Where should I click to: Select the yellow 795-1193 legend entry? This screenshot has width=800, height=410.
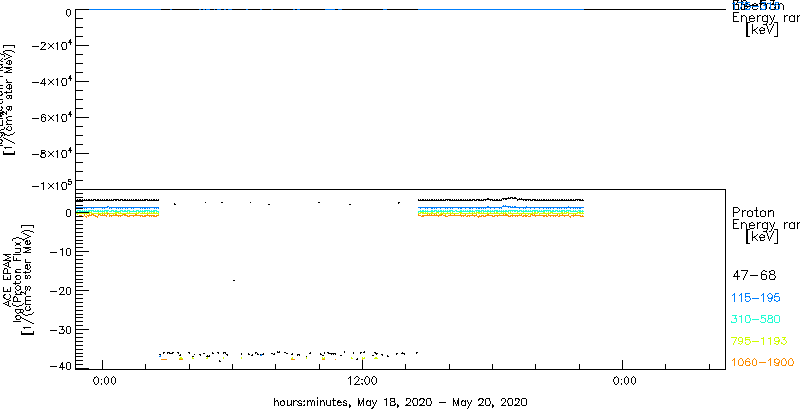pyautogui.click(x=760, y=341)
